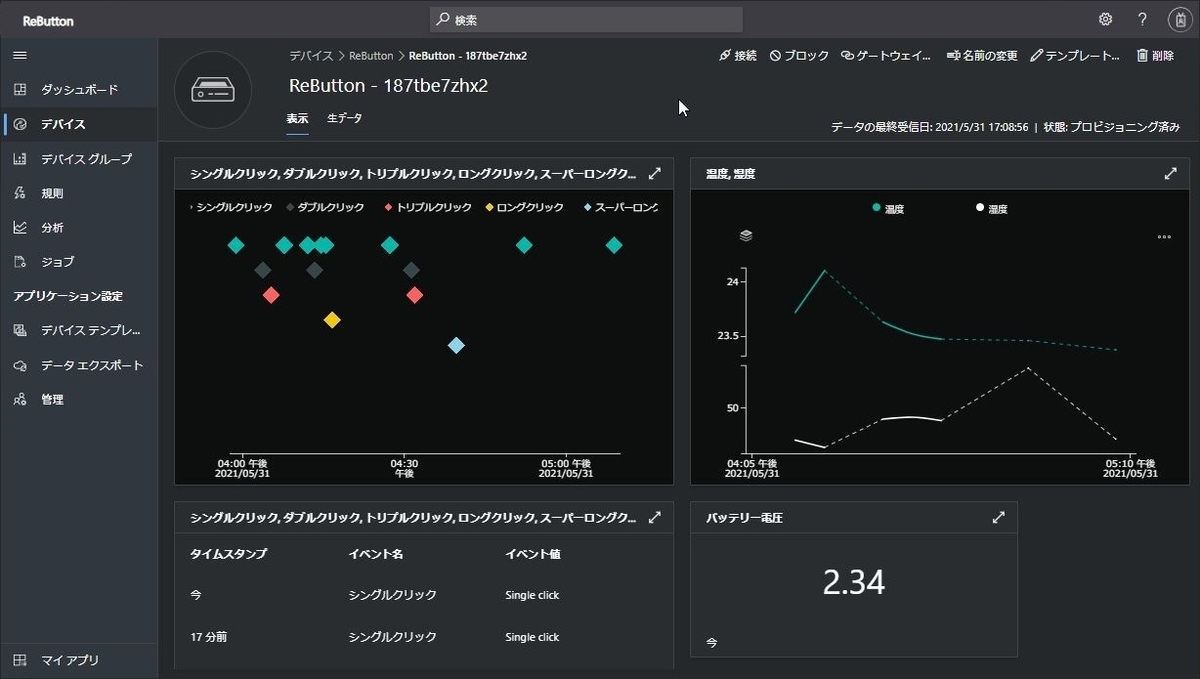Viewport: 1200px width, 679px height.
Task: Click 削除 to delete the device
Action: point(1155,56)
